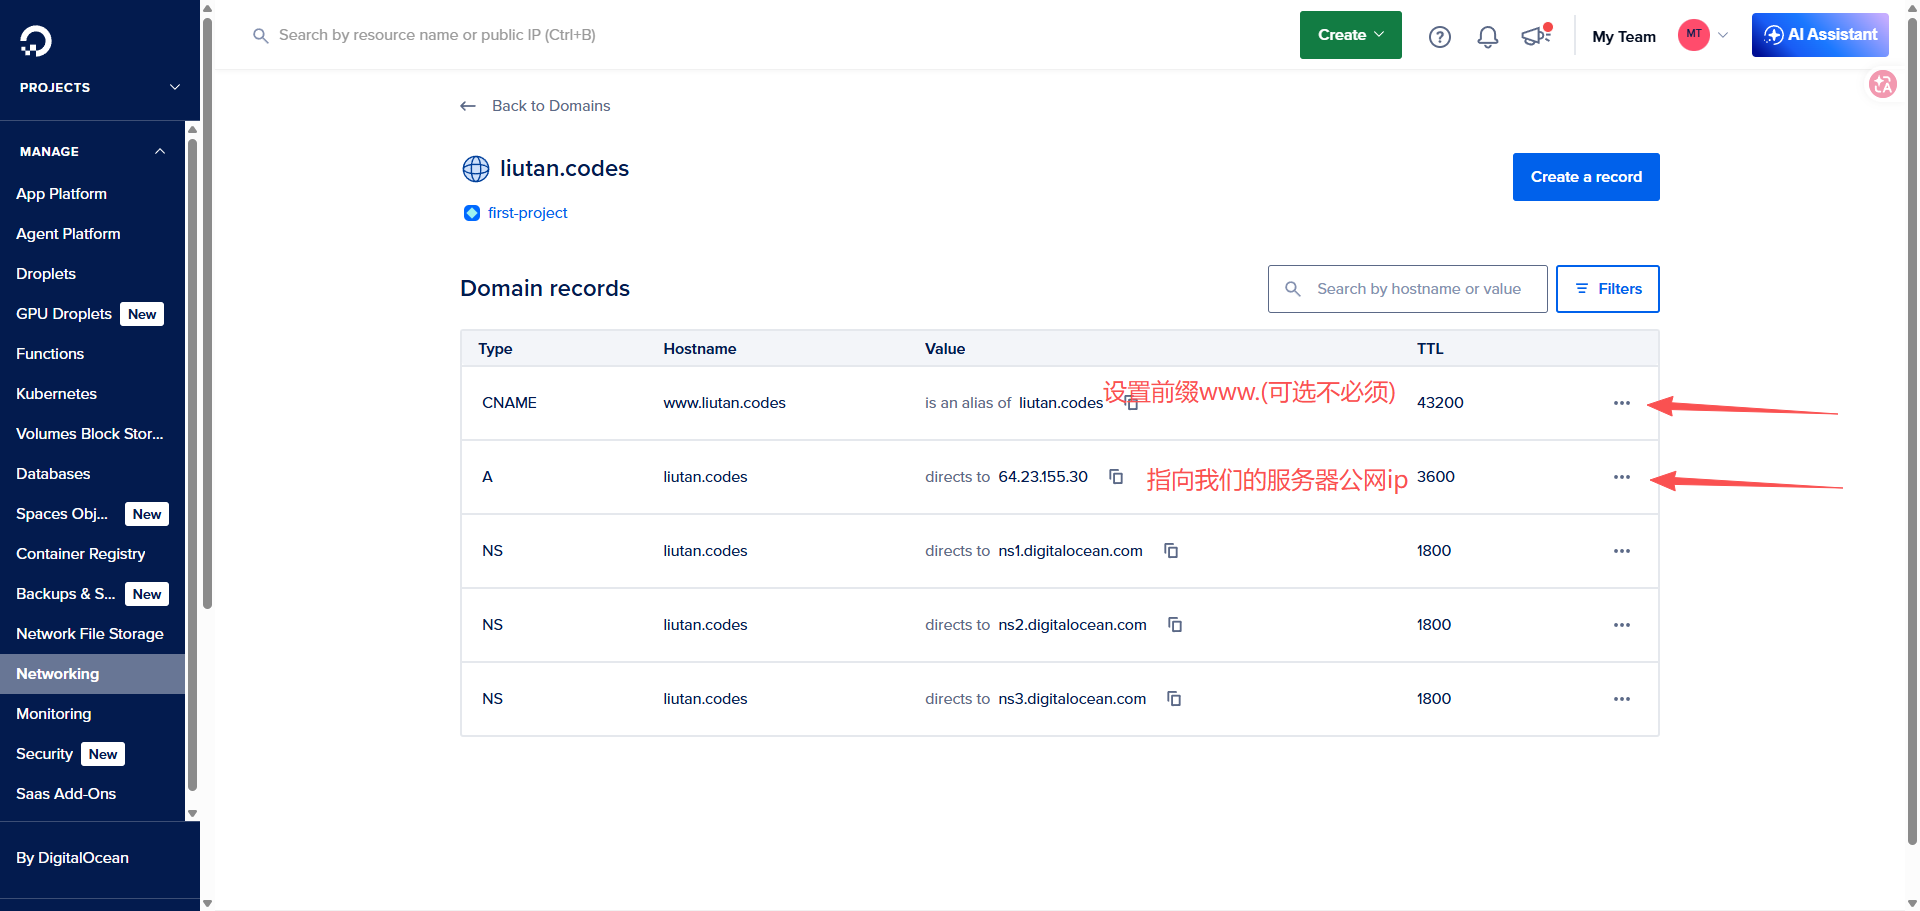This screenshot has height=911, width=1920.
Task: Click the MT user avatar
Action: click(1694, 35)
